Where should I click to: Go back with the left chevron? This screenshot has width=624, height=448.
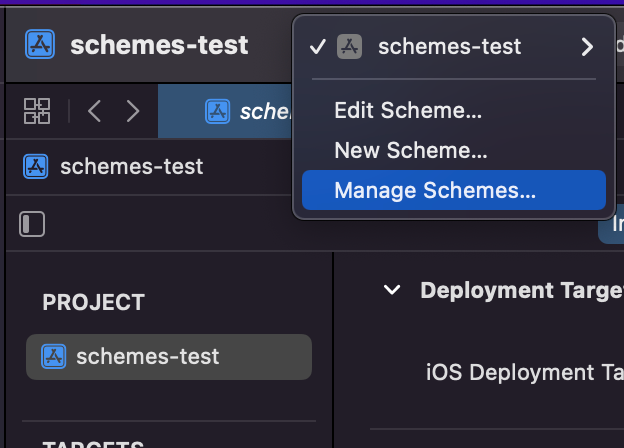click(95, 111)
